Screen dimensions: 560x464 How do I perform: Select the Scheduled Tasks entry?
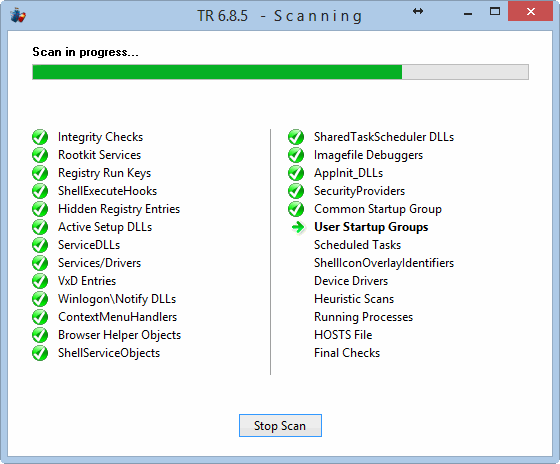tap(358, 245)
